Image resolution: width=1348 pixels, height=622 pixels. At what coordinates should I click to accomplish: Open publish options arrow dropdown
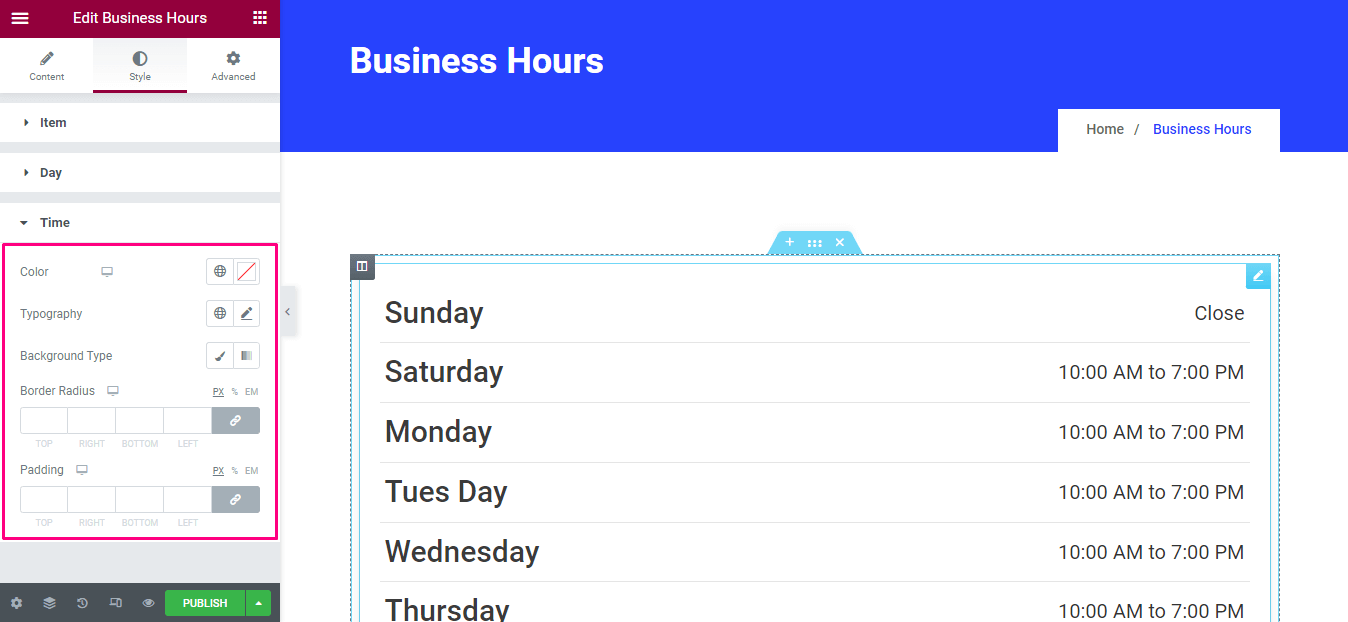tap(259, 603)
